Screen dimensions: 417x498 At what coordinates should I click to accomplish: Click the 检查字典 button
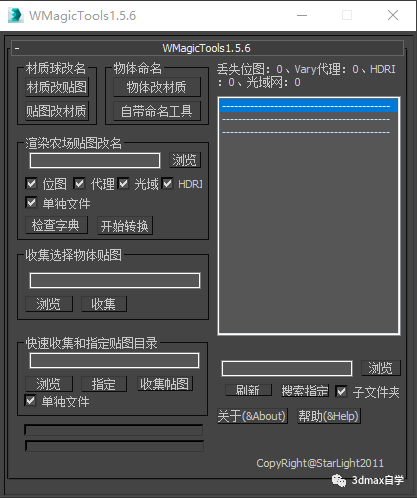click(x=57, y=225)
